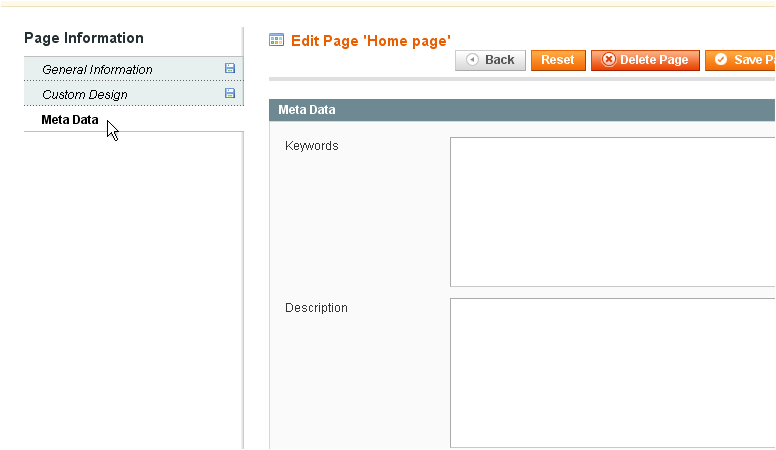Click the Keywords field label

pyautogui.click(x=312, y=146)
